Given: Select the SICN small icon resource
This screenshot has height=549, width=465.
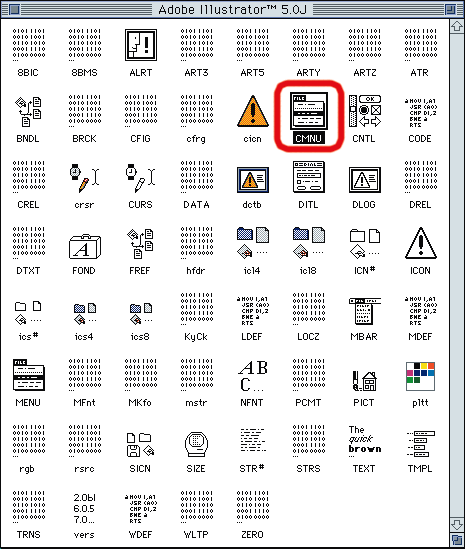Looking at the screenshot, I should [x=141, y=445].
